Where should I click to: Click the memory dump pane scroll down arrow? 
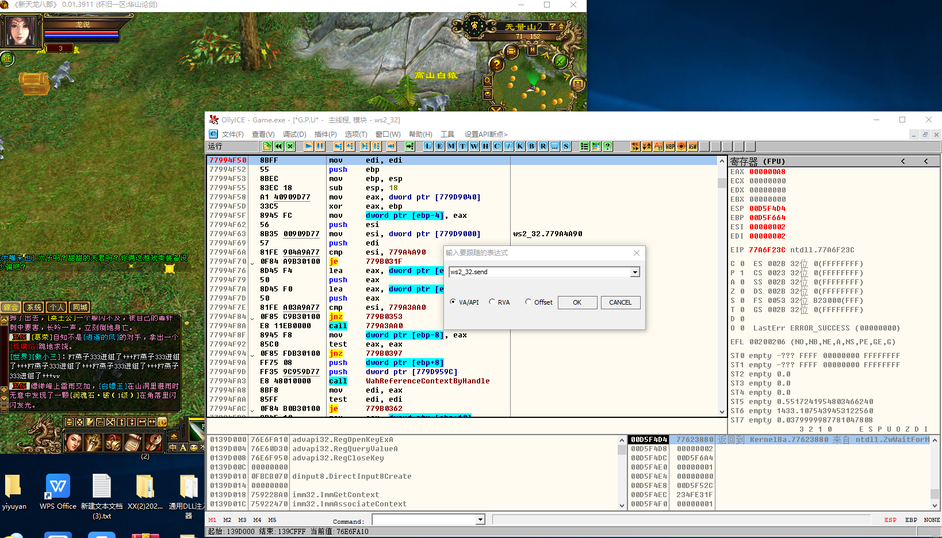[622, 505]
